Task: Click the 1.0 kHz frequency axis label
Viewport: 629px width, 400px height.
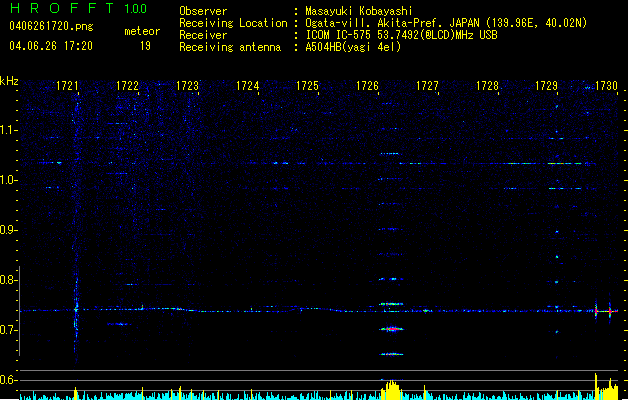Action: (x=8, y=180)
